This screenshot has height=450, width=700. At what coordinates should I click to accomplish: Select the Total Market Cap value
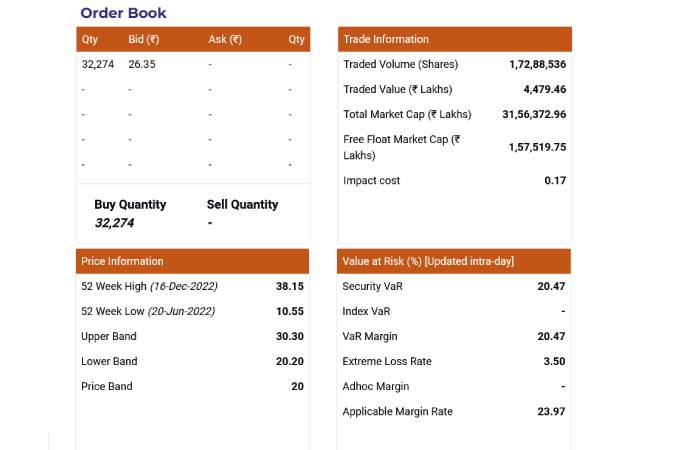coord(534,114)
